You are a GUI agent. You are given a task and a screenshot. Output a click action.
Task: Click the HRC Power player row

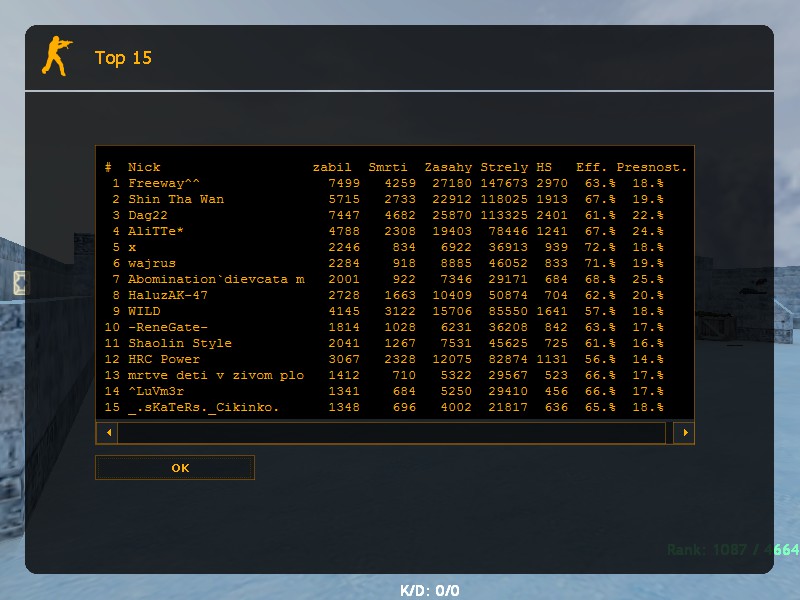coord(164,359)
